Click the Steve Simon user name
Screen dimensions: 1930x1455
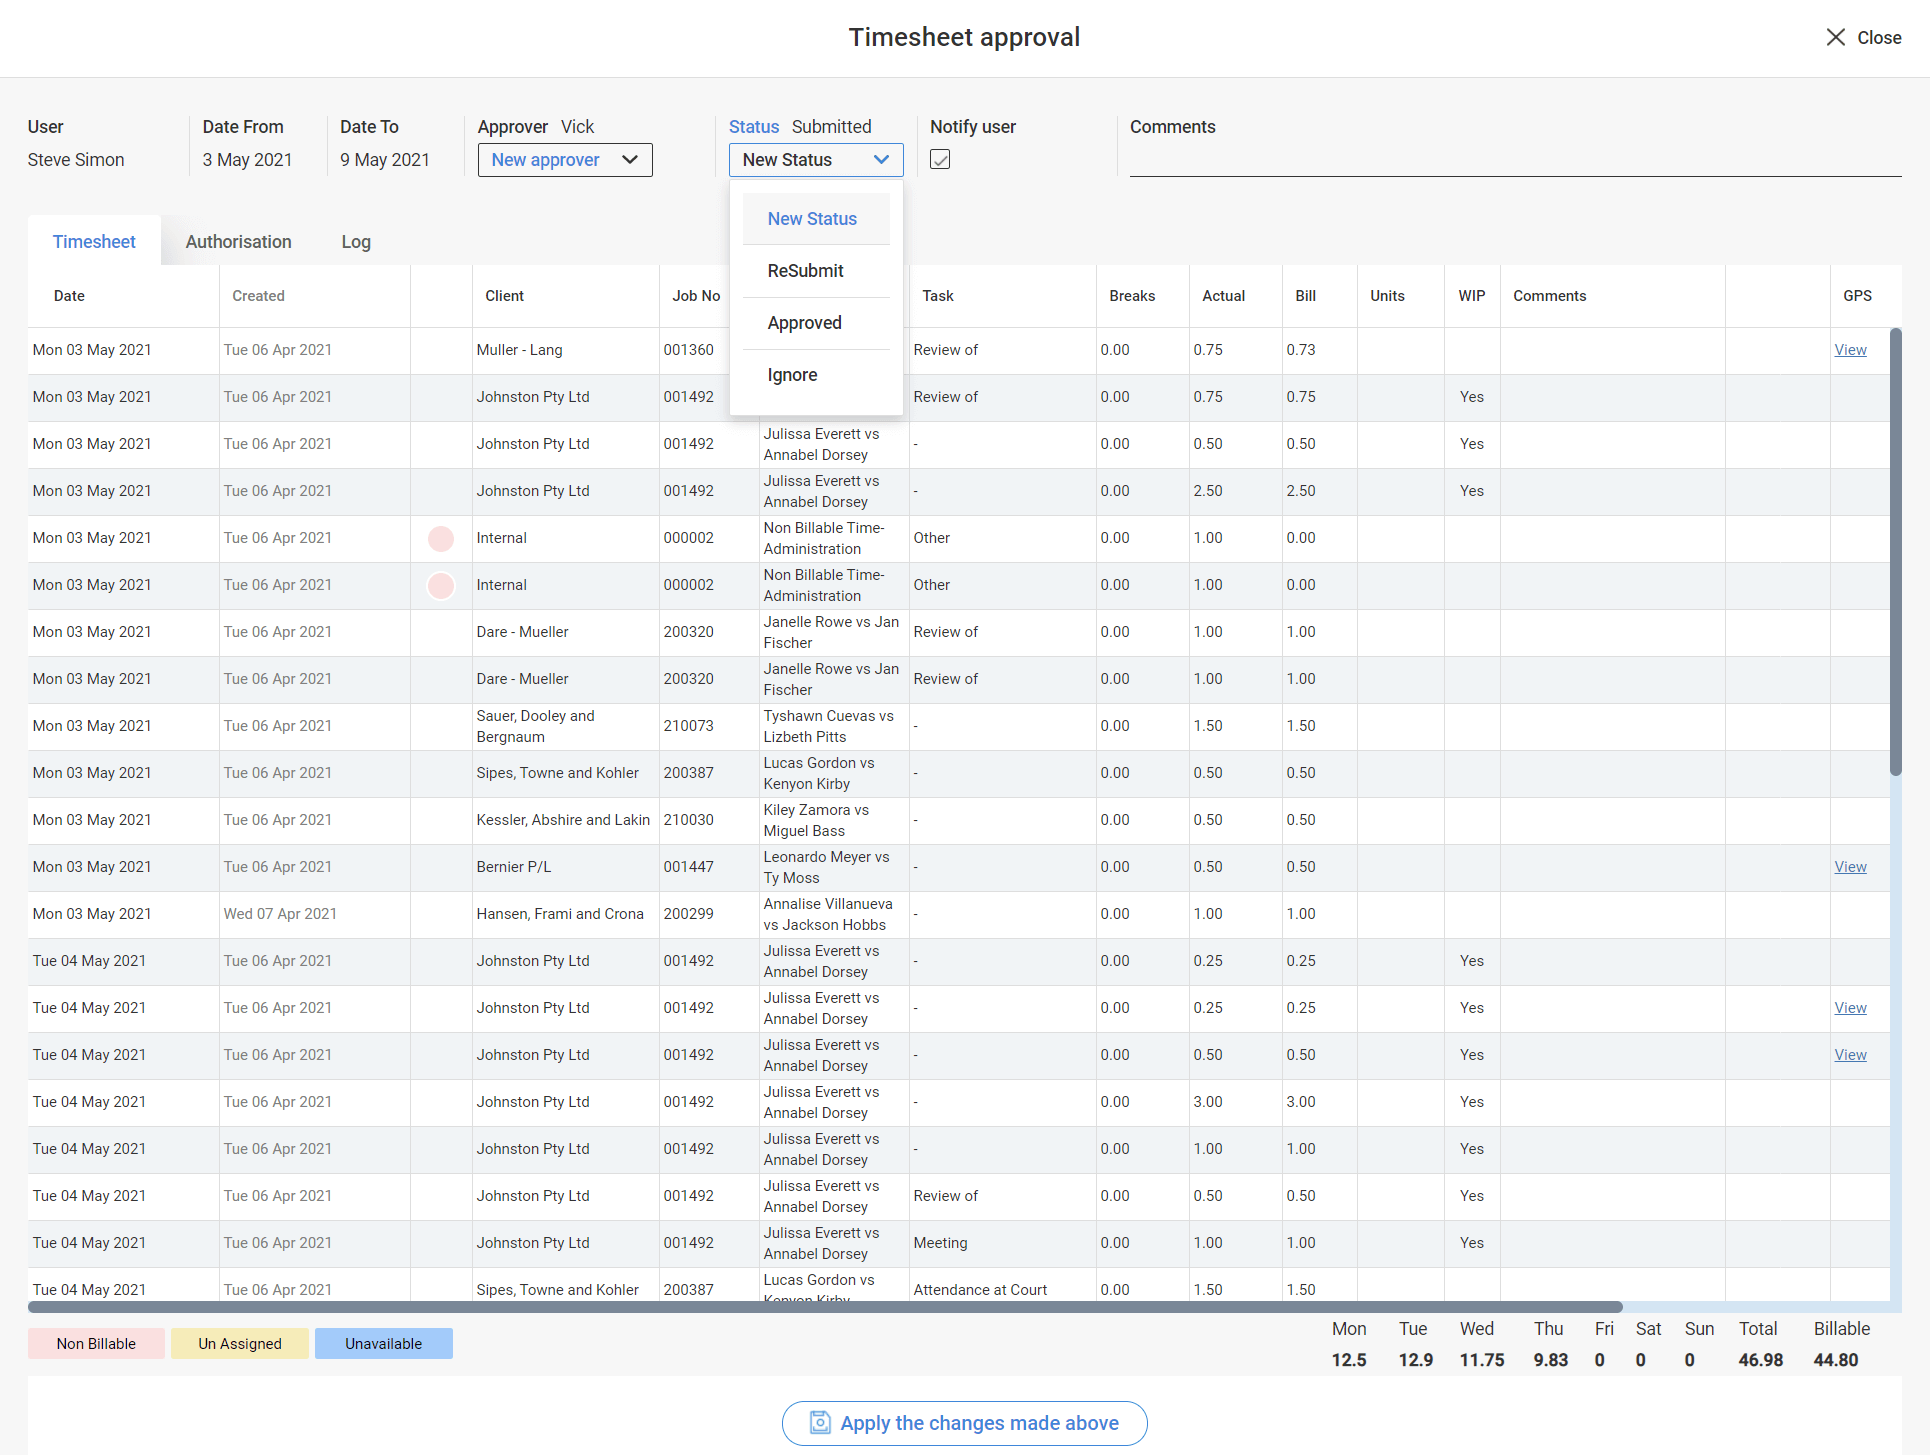[76, 160]
